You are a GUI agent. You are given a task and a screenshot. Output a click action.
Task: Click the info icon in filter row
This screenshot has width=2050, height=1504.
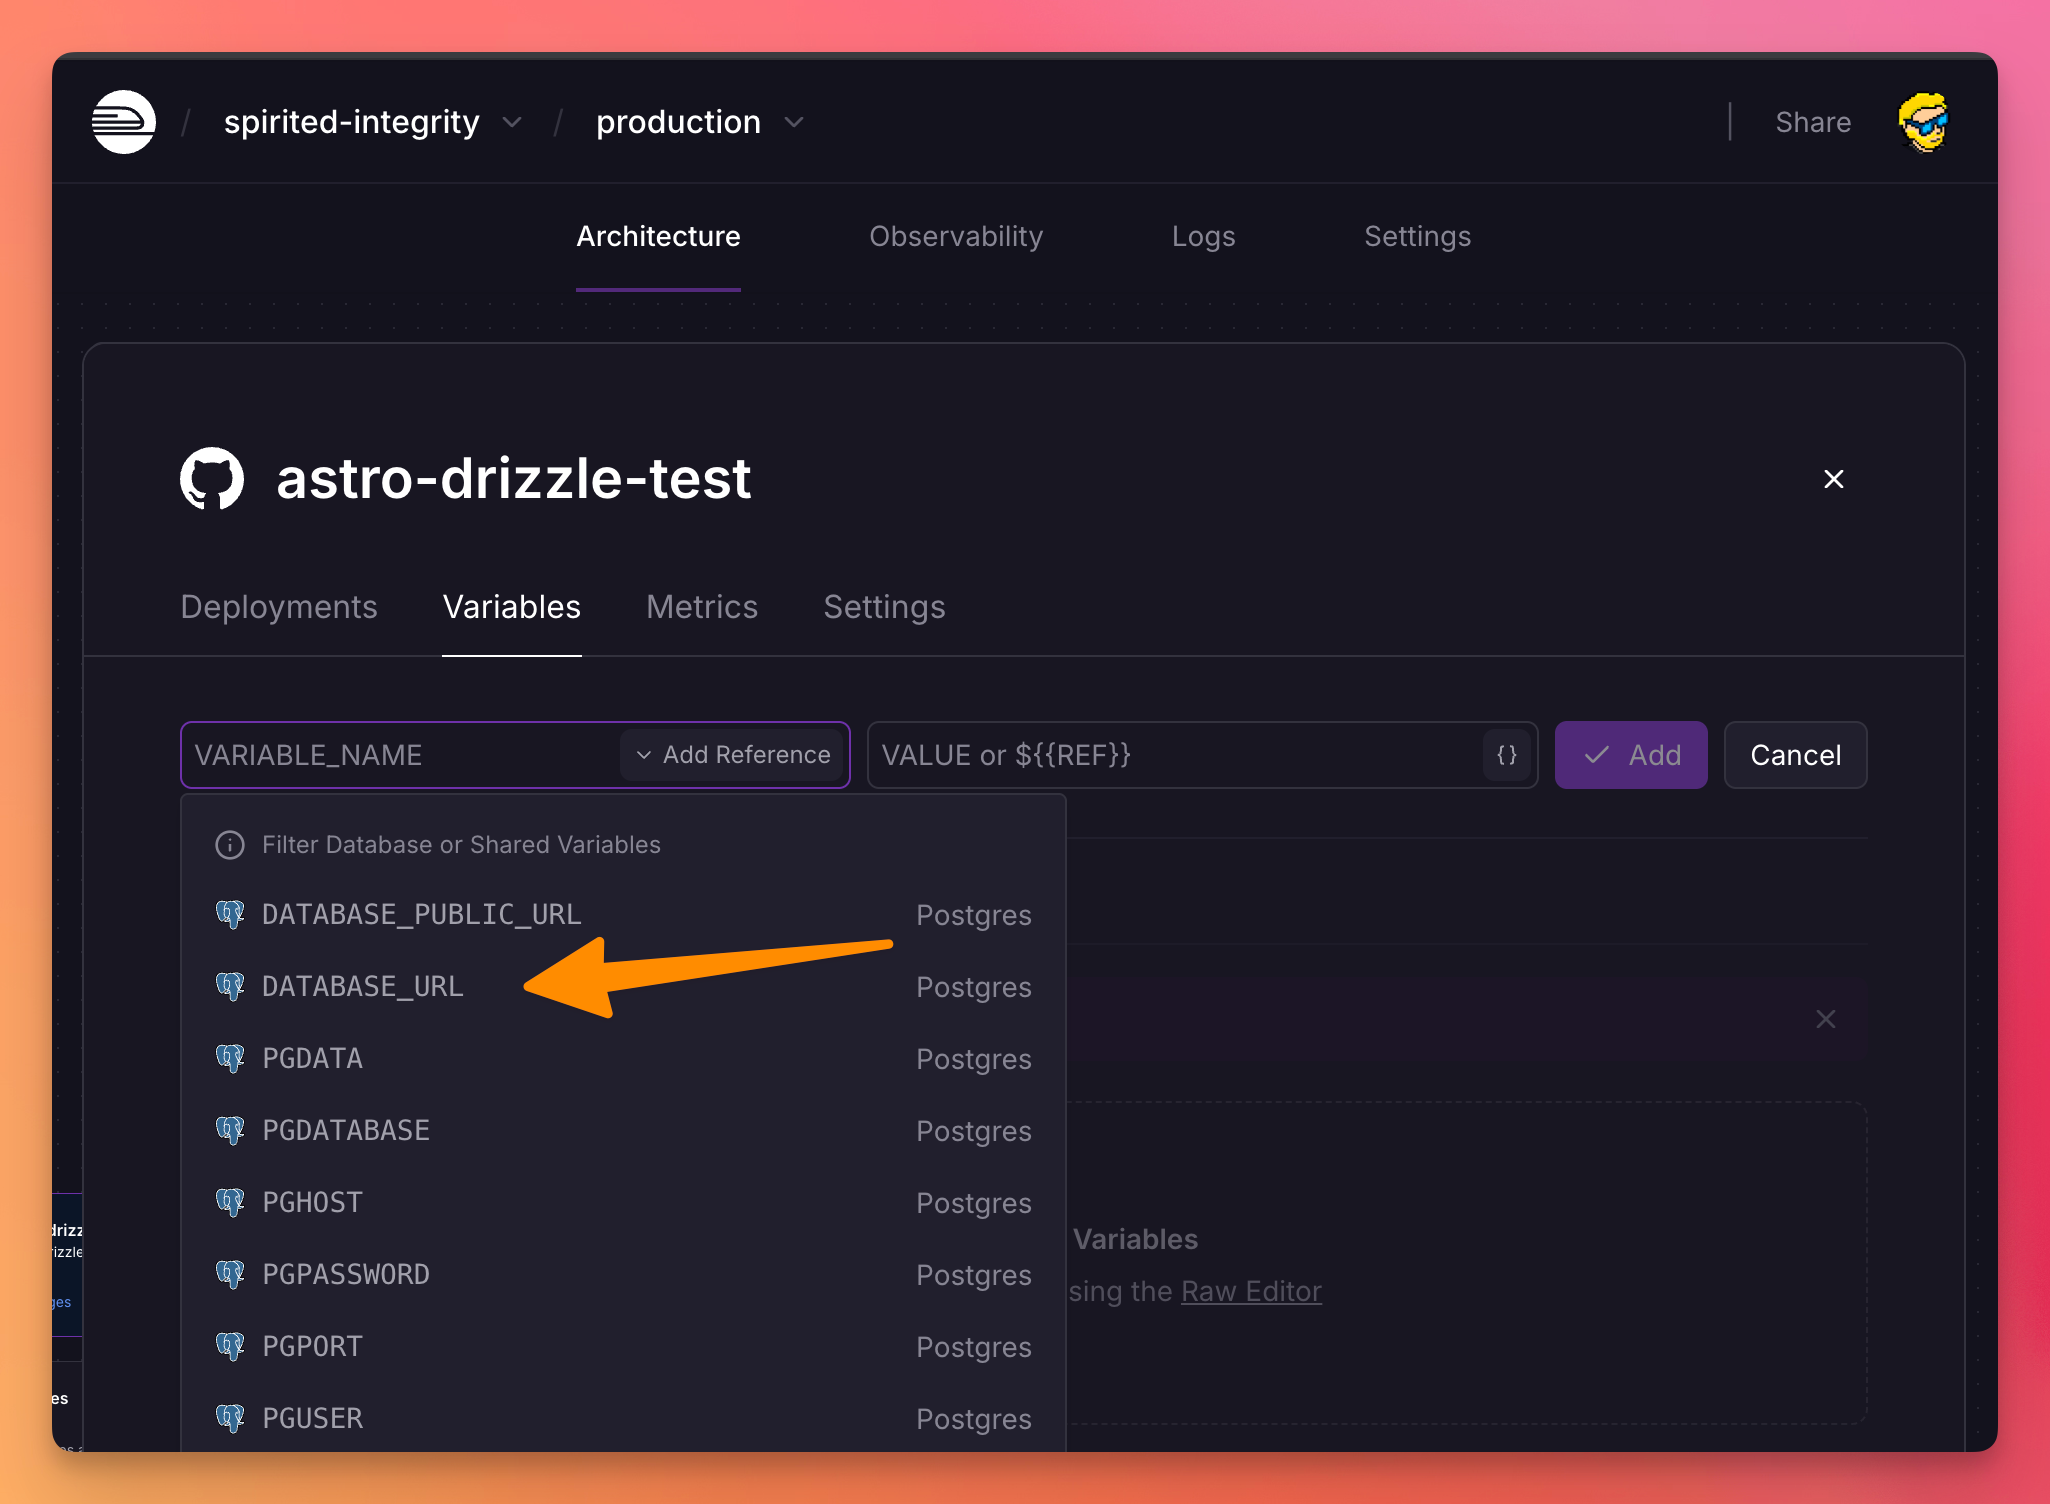pyautogui.click(x=230, y=845)
